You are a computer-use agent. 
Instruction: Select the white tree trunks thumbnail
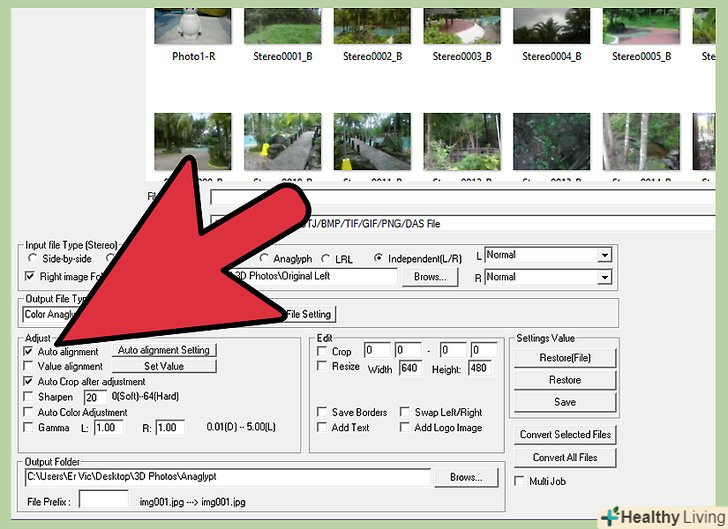coord(641,142)
